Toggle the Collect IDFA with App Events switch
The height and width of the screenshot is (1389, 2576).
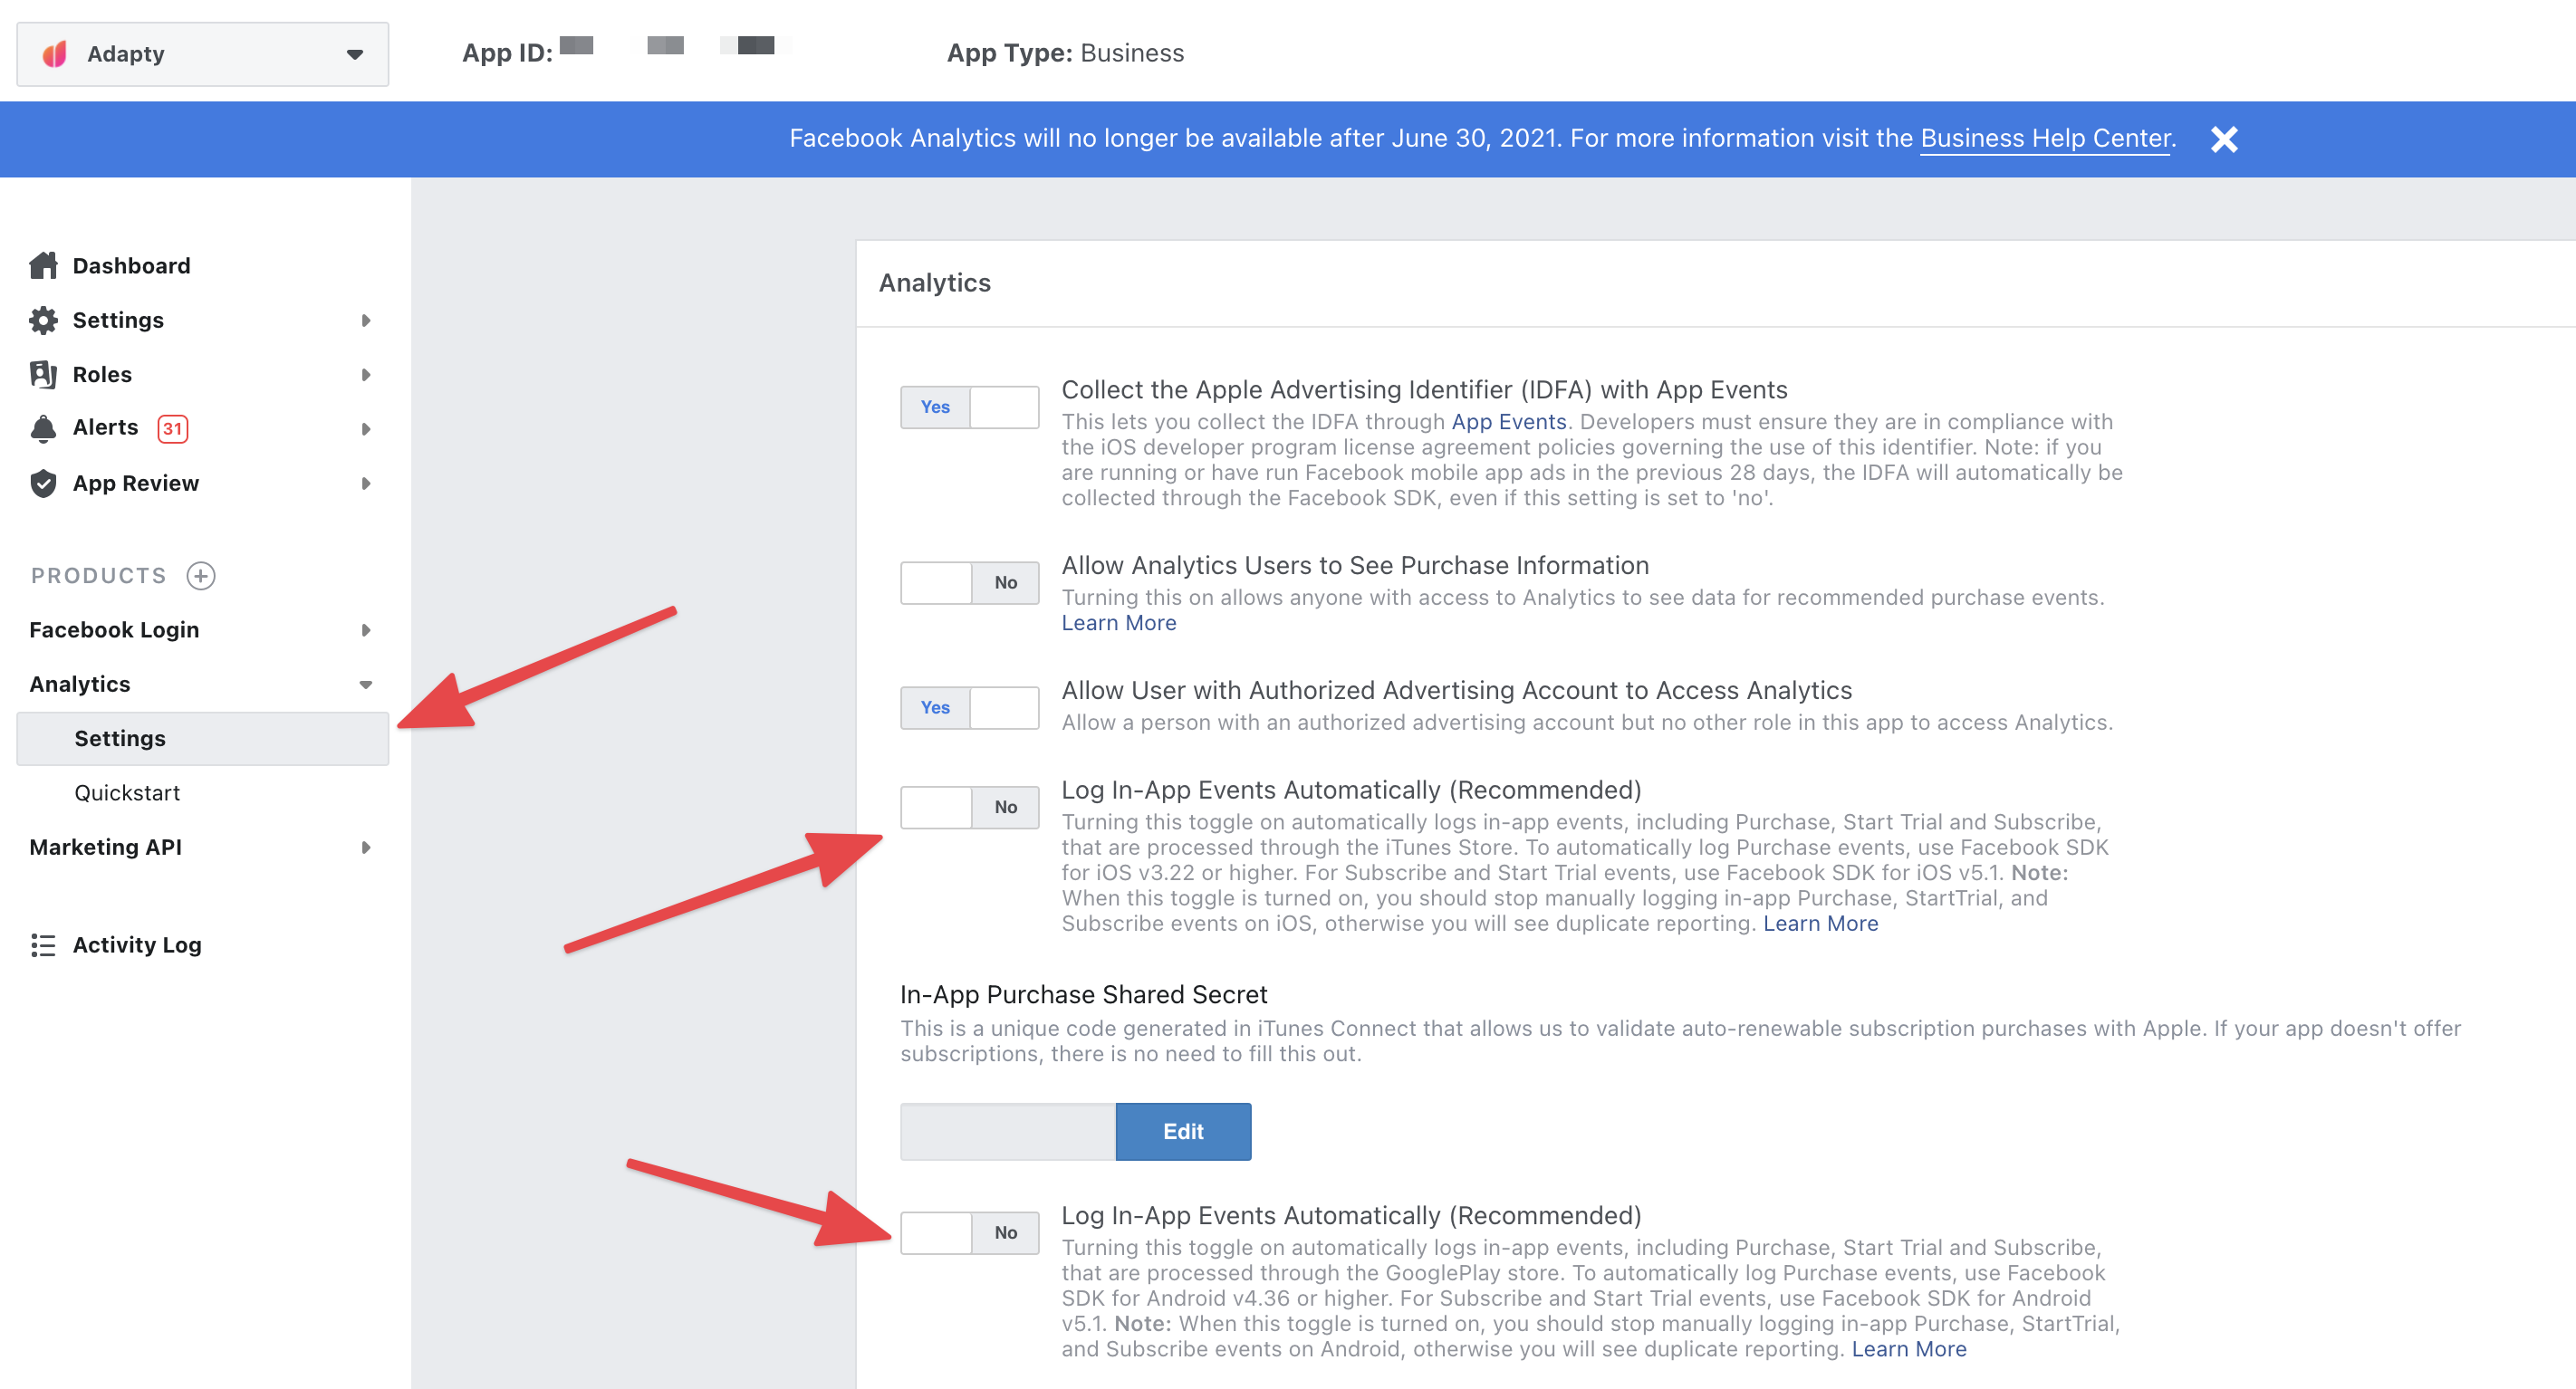point(969,407)
